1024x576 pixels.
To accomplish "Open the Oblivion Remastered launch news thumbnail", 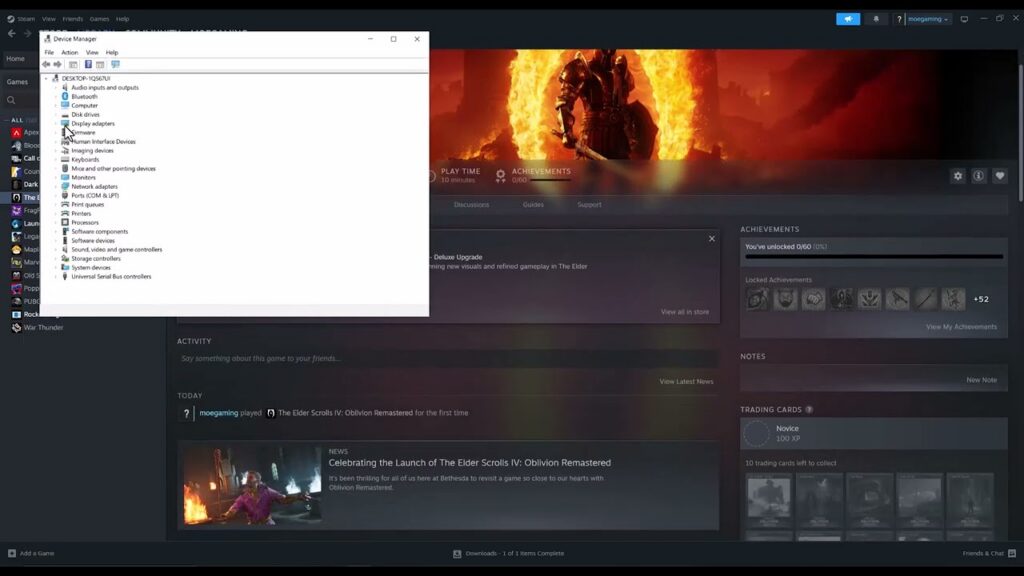I will coord(251,485).
